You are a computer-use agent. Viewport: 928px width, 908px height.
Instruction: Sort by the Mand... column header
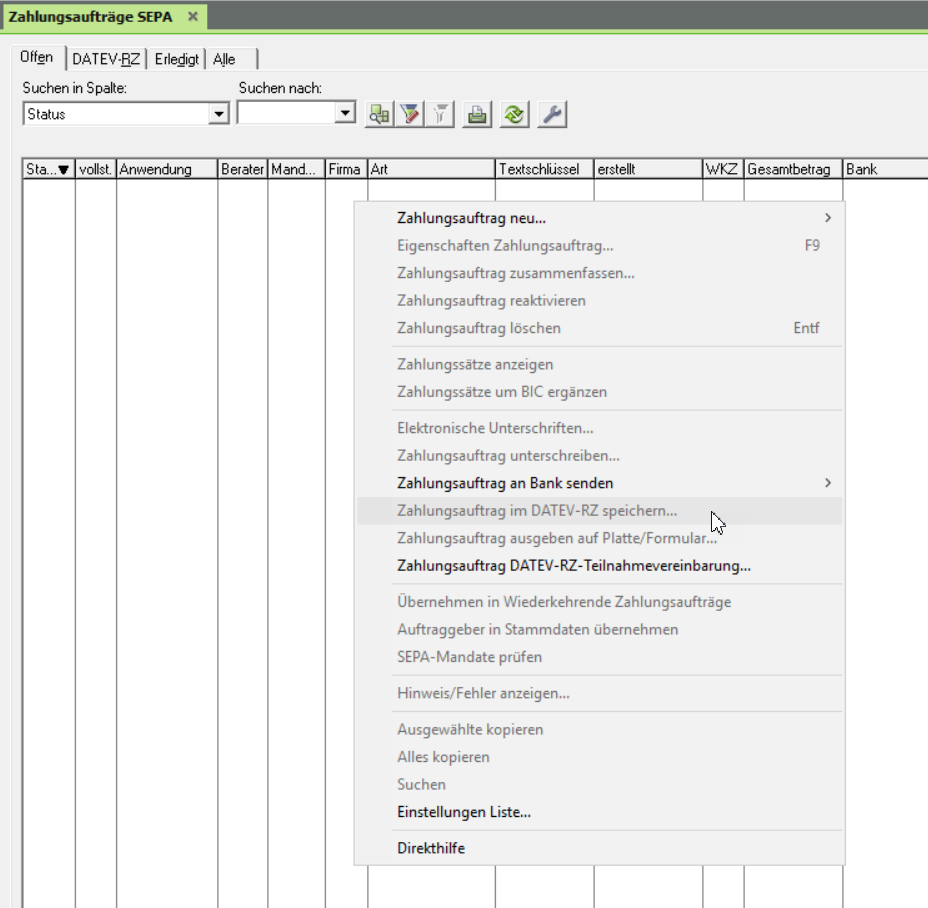[x=296, y=169]
